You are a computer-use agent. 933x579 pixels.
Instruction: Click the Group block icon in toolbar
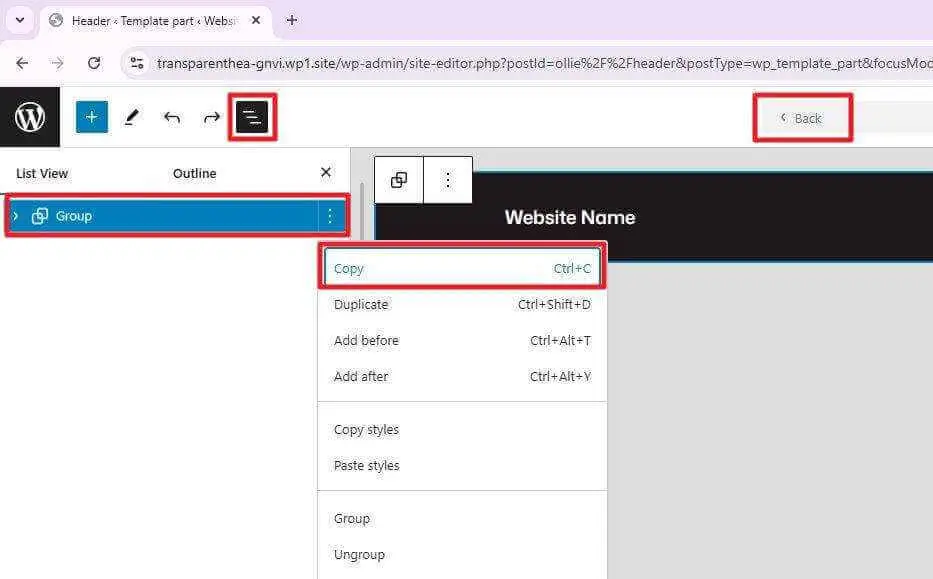(x=399, y=180)
